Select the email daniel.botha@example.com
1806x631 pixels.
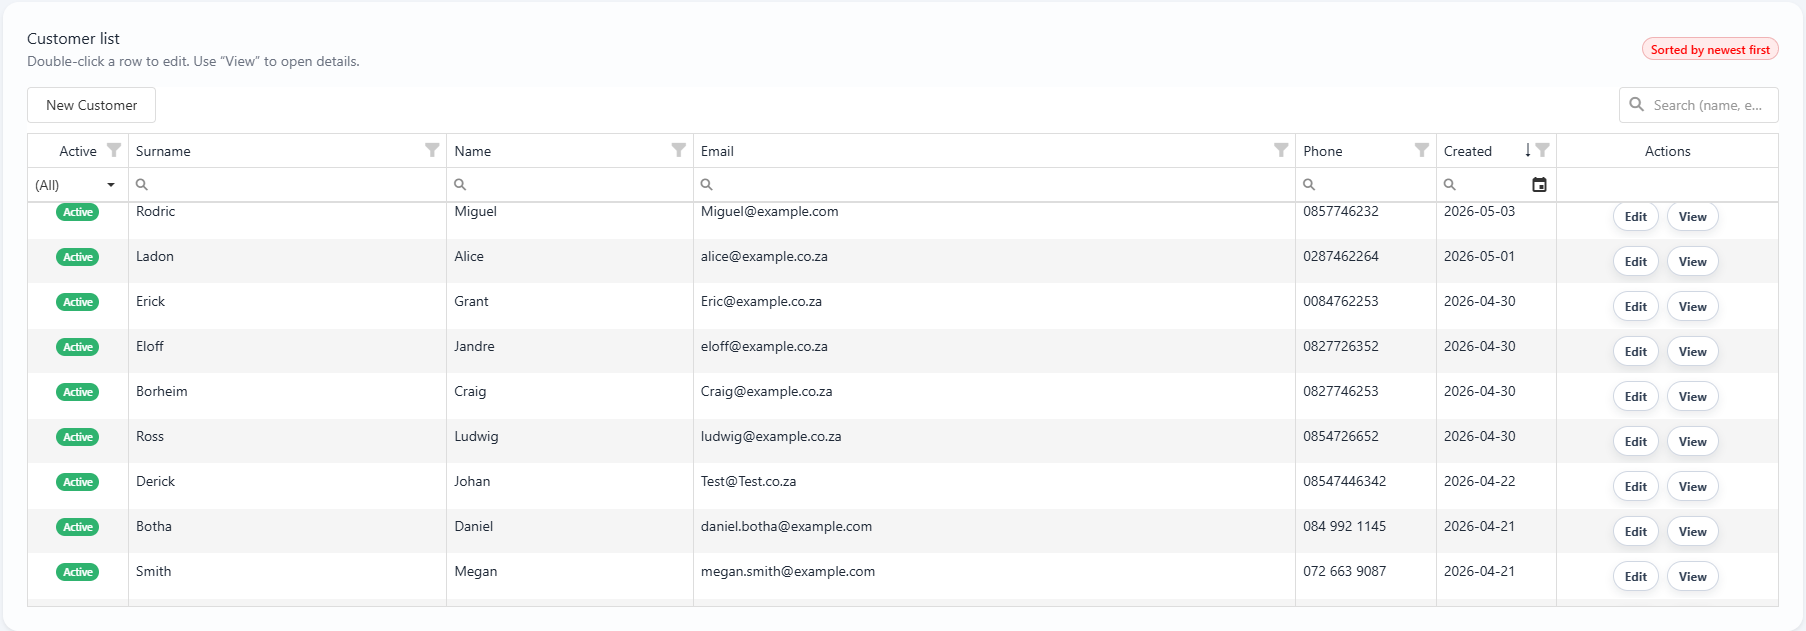(786, 527)
